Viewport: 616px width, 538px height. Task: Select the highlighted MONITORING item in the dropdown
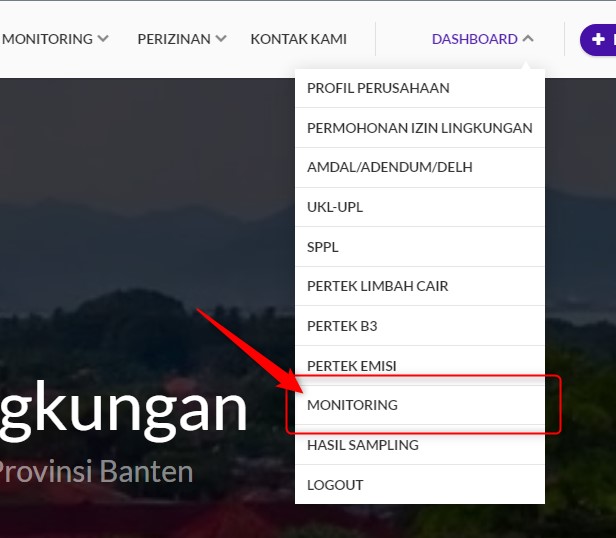[352, 405]
